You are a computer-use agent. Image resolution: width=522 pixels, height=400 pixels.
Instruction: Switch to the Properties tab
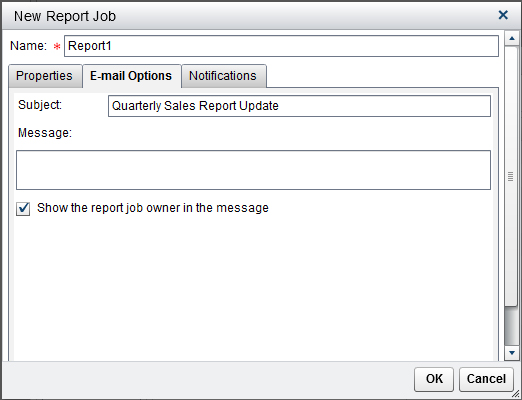coord(45,76)
